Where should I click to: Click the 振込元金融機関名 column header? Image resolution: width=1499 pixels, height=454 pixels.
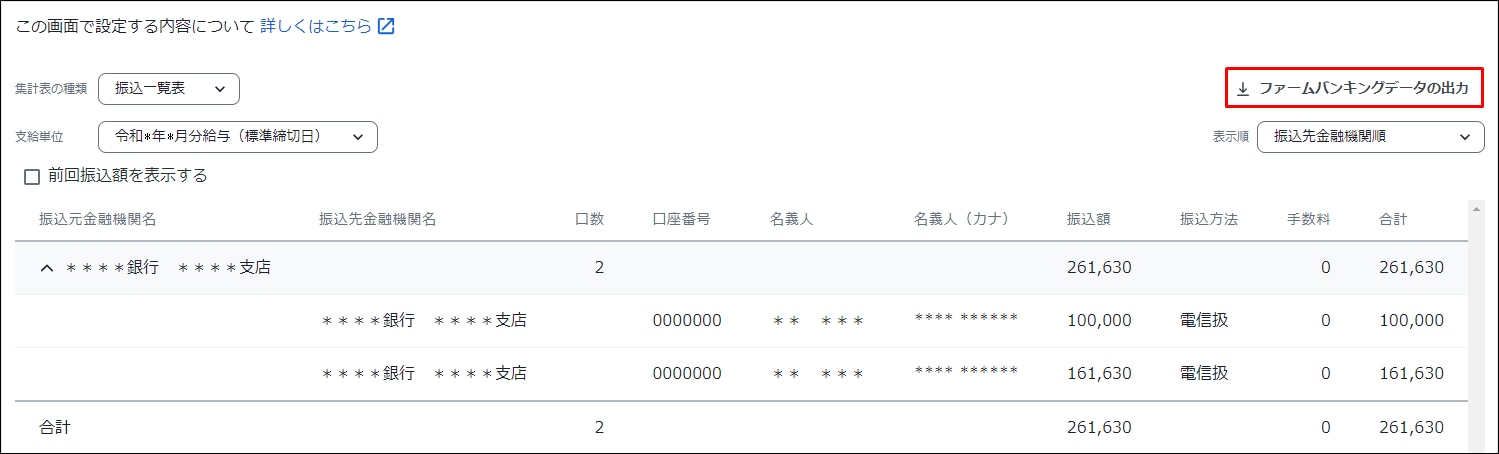click(98, 220)
